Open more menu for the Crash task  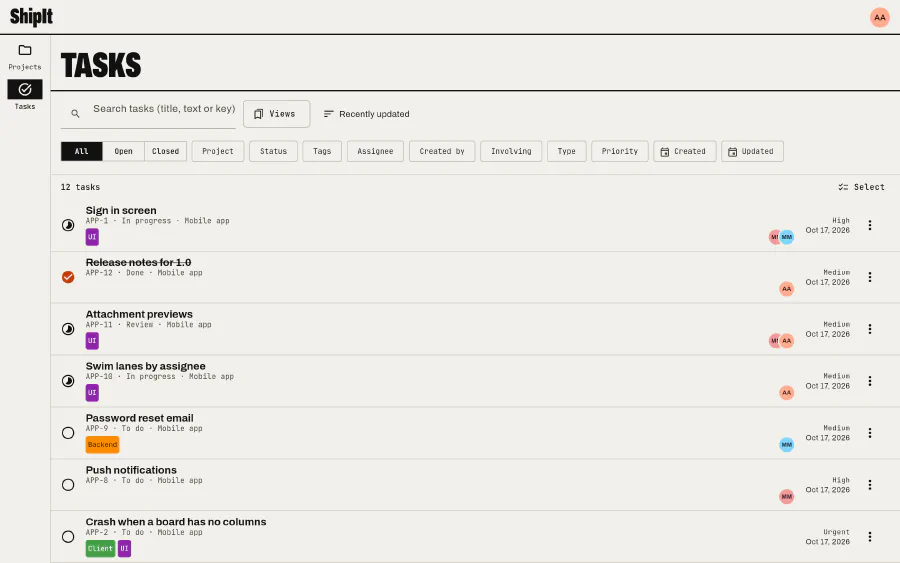(x=870, y=537)
